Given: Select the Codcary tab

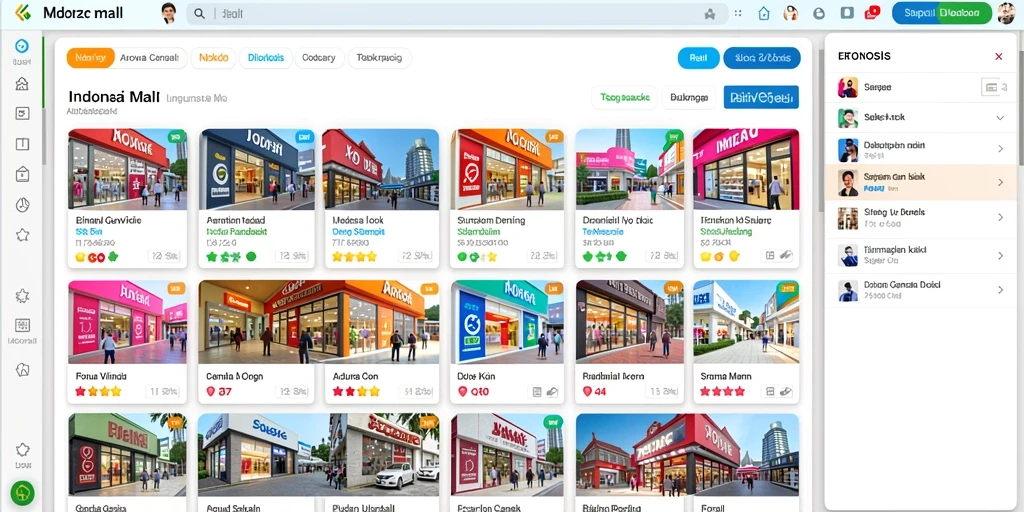Looking at the screenshot, I should point(319,58).
